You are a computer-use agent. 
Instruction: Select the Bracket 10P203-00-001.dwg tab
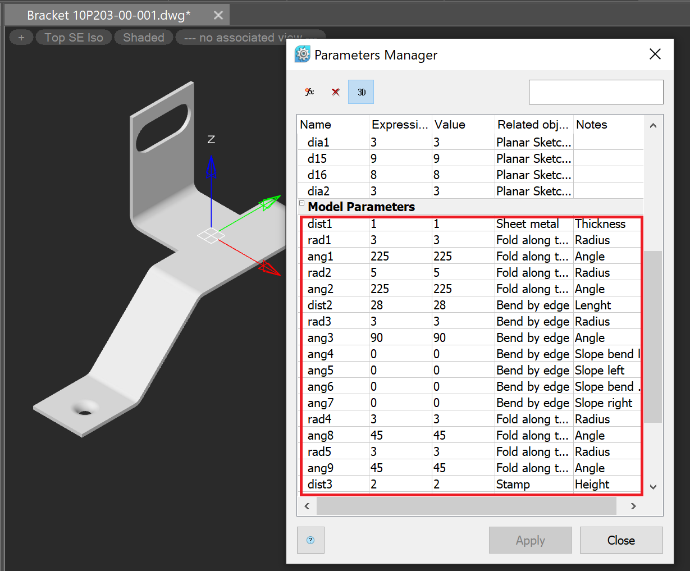coord(108,16)
